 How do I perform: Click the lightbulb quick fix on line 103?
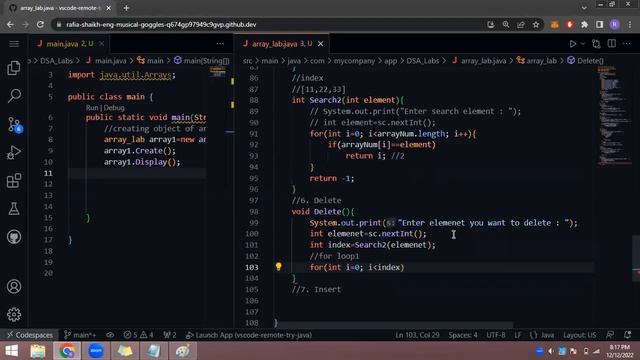(x=278, y=267)
